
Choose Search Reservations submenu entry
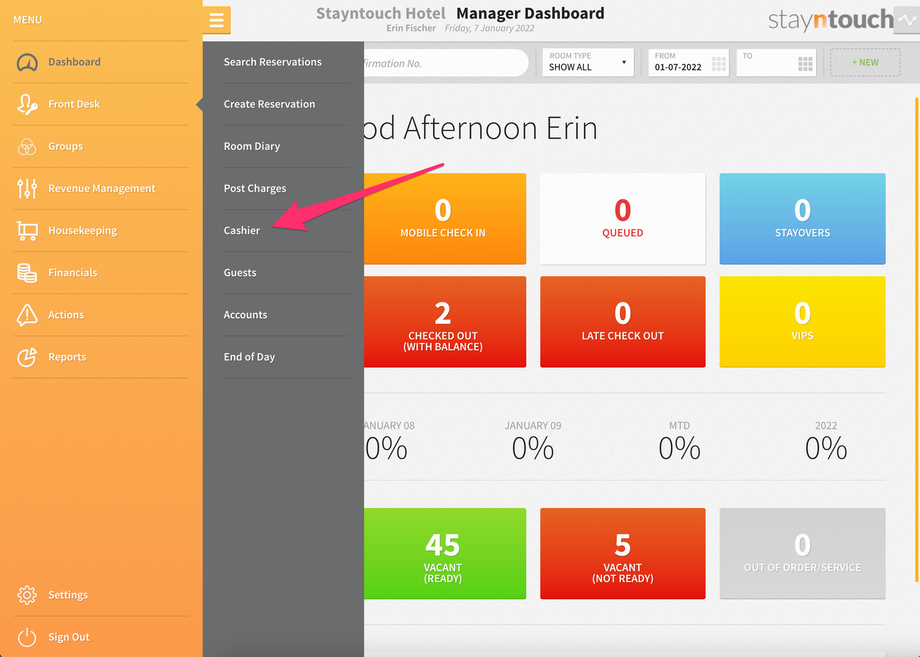272,62
